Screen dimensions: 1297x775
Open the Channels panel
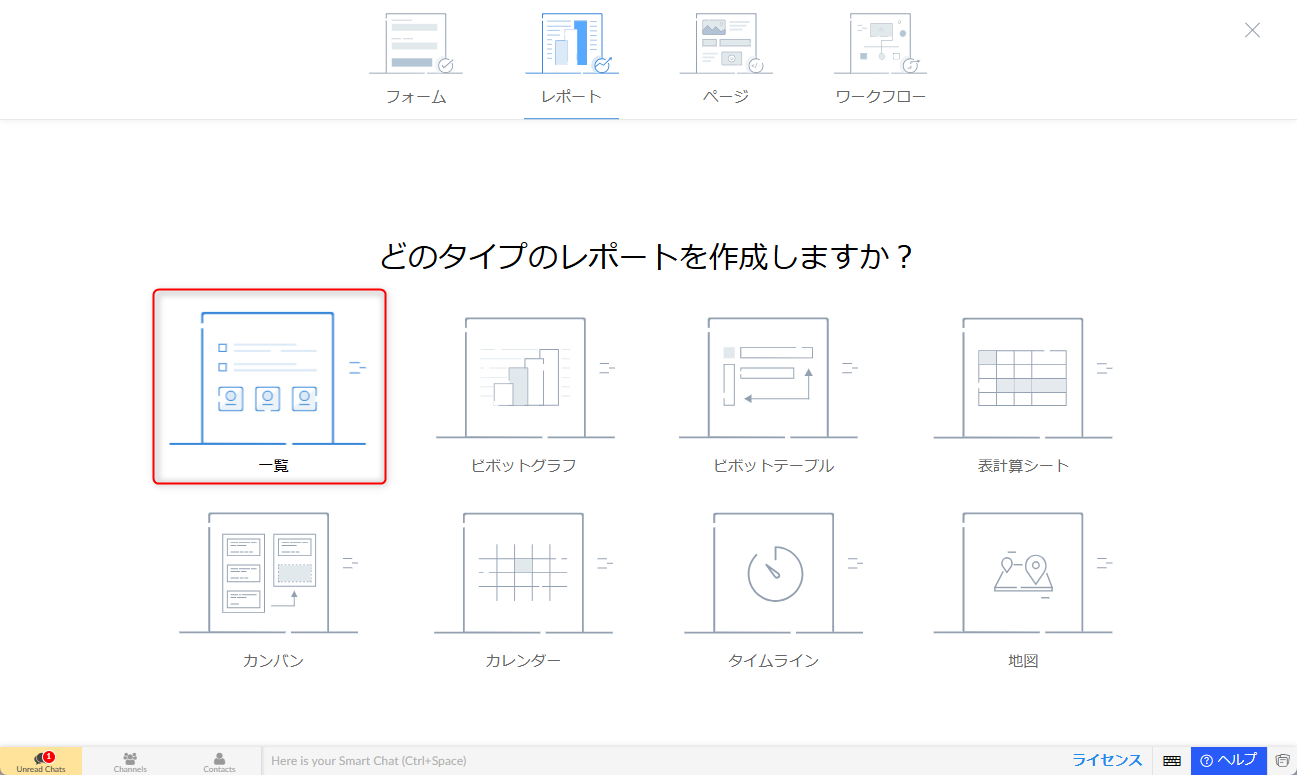[x=130, y=762]
